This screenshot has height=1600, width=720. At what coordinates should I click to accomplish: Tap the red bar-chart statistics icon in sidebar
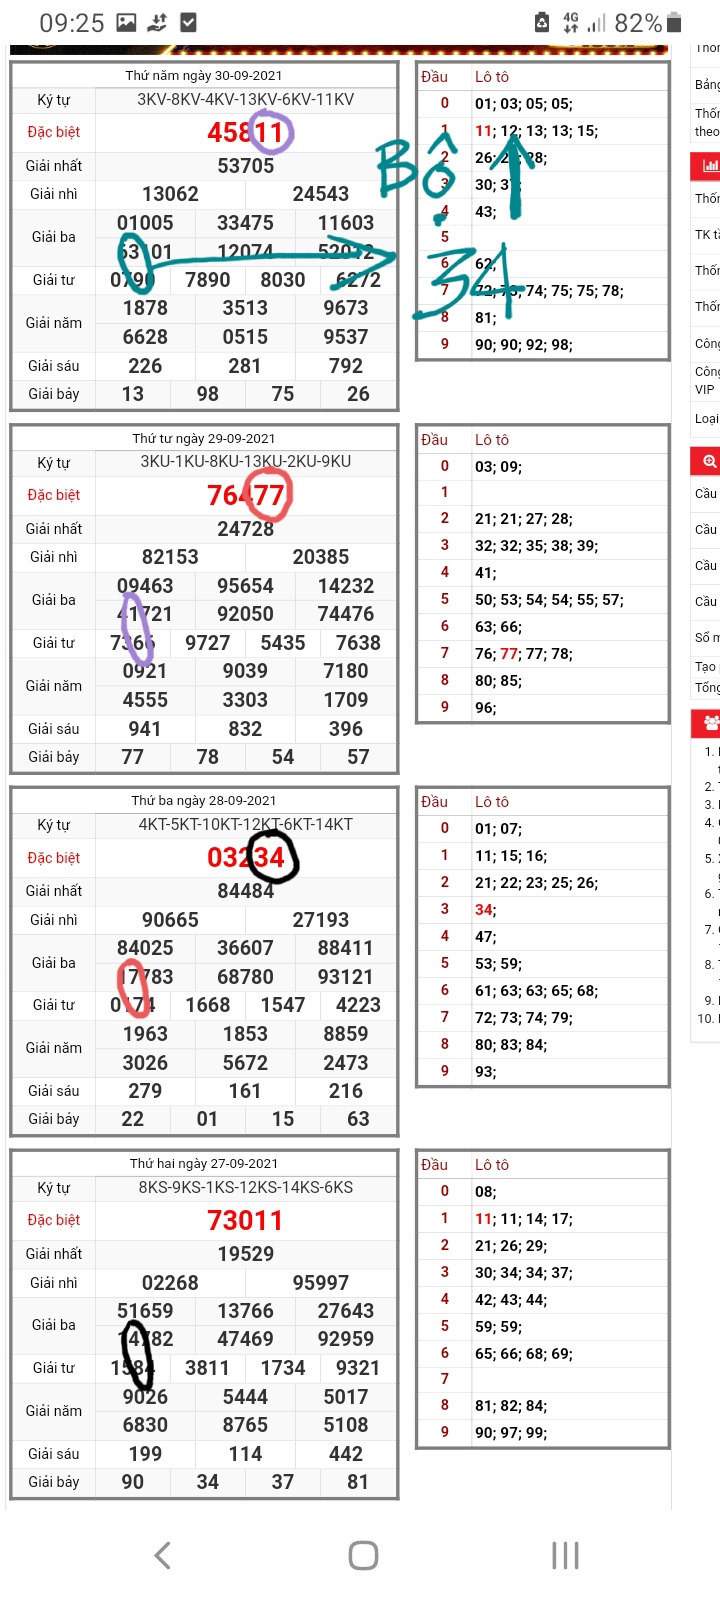pyautogui.click(x=710, y=166)
